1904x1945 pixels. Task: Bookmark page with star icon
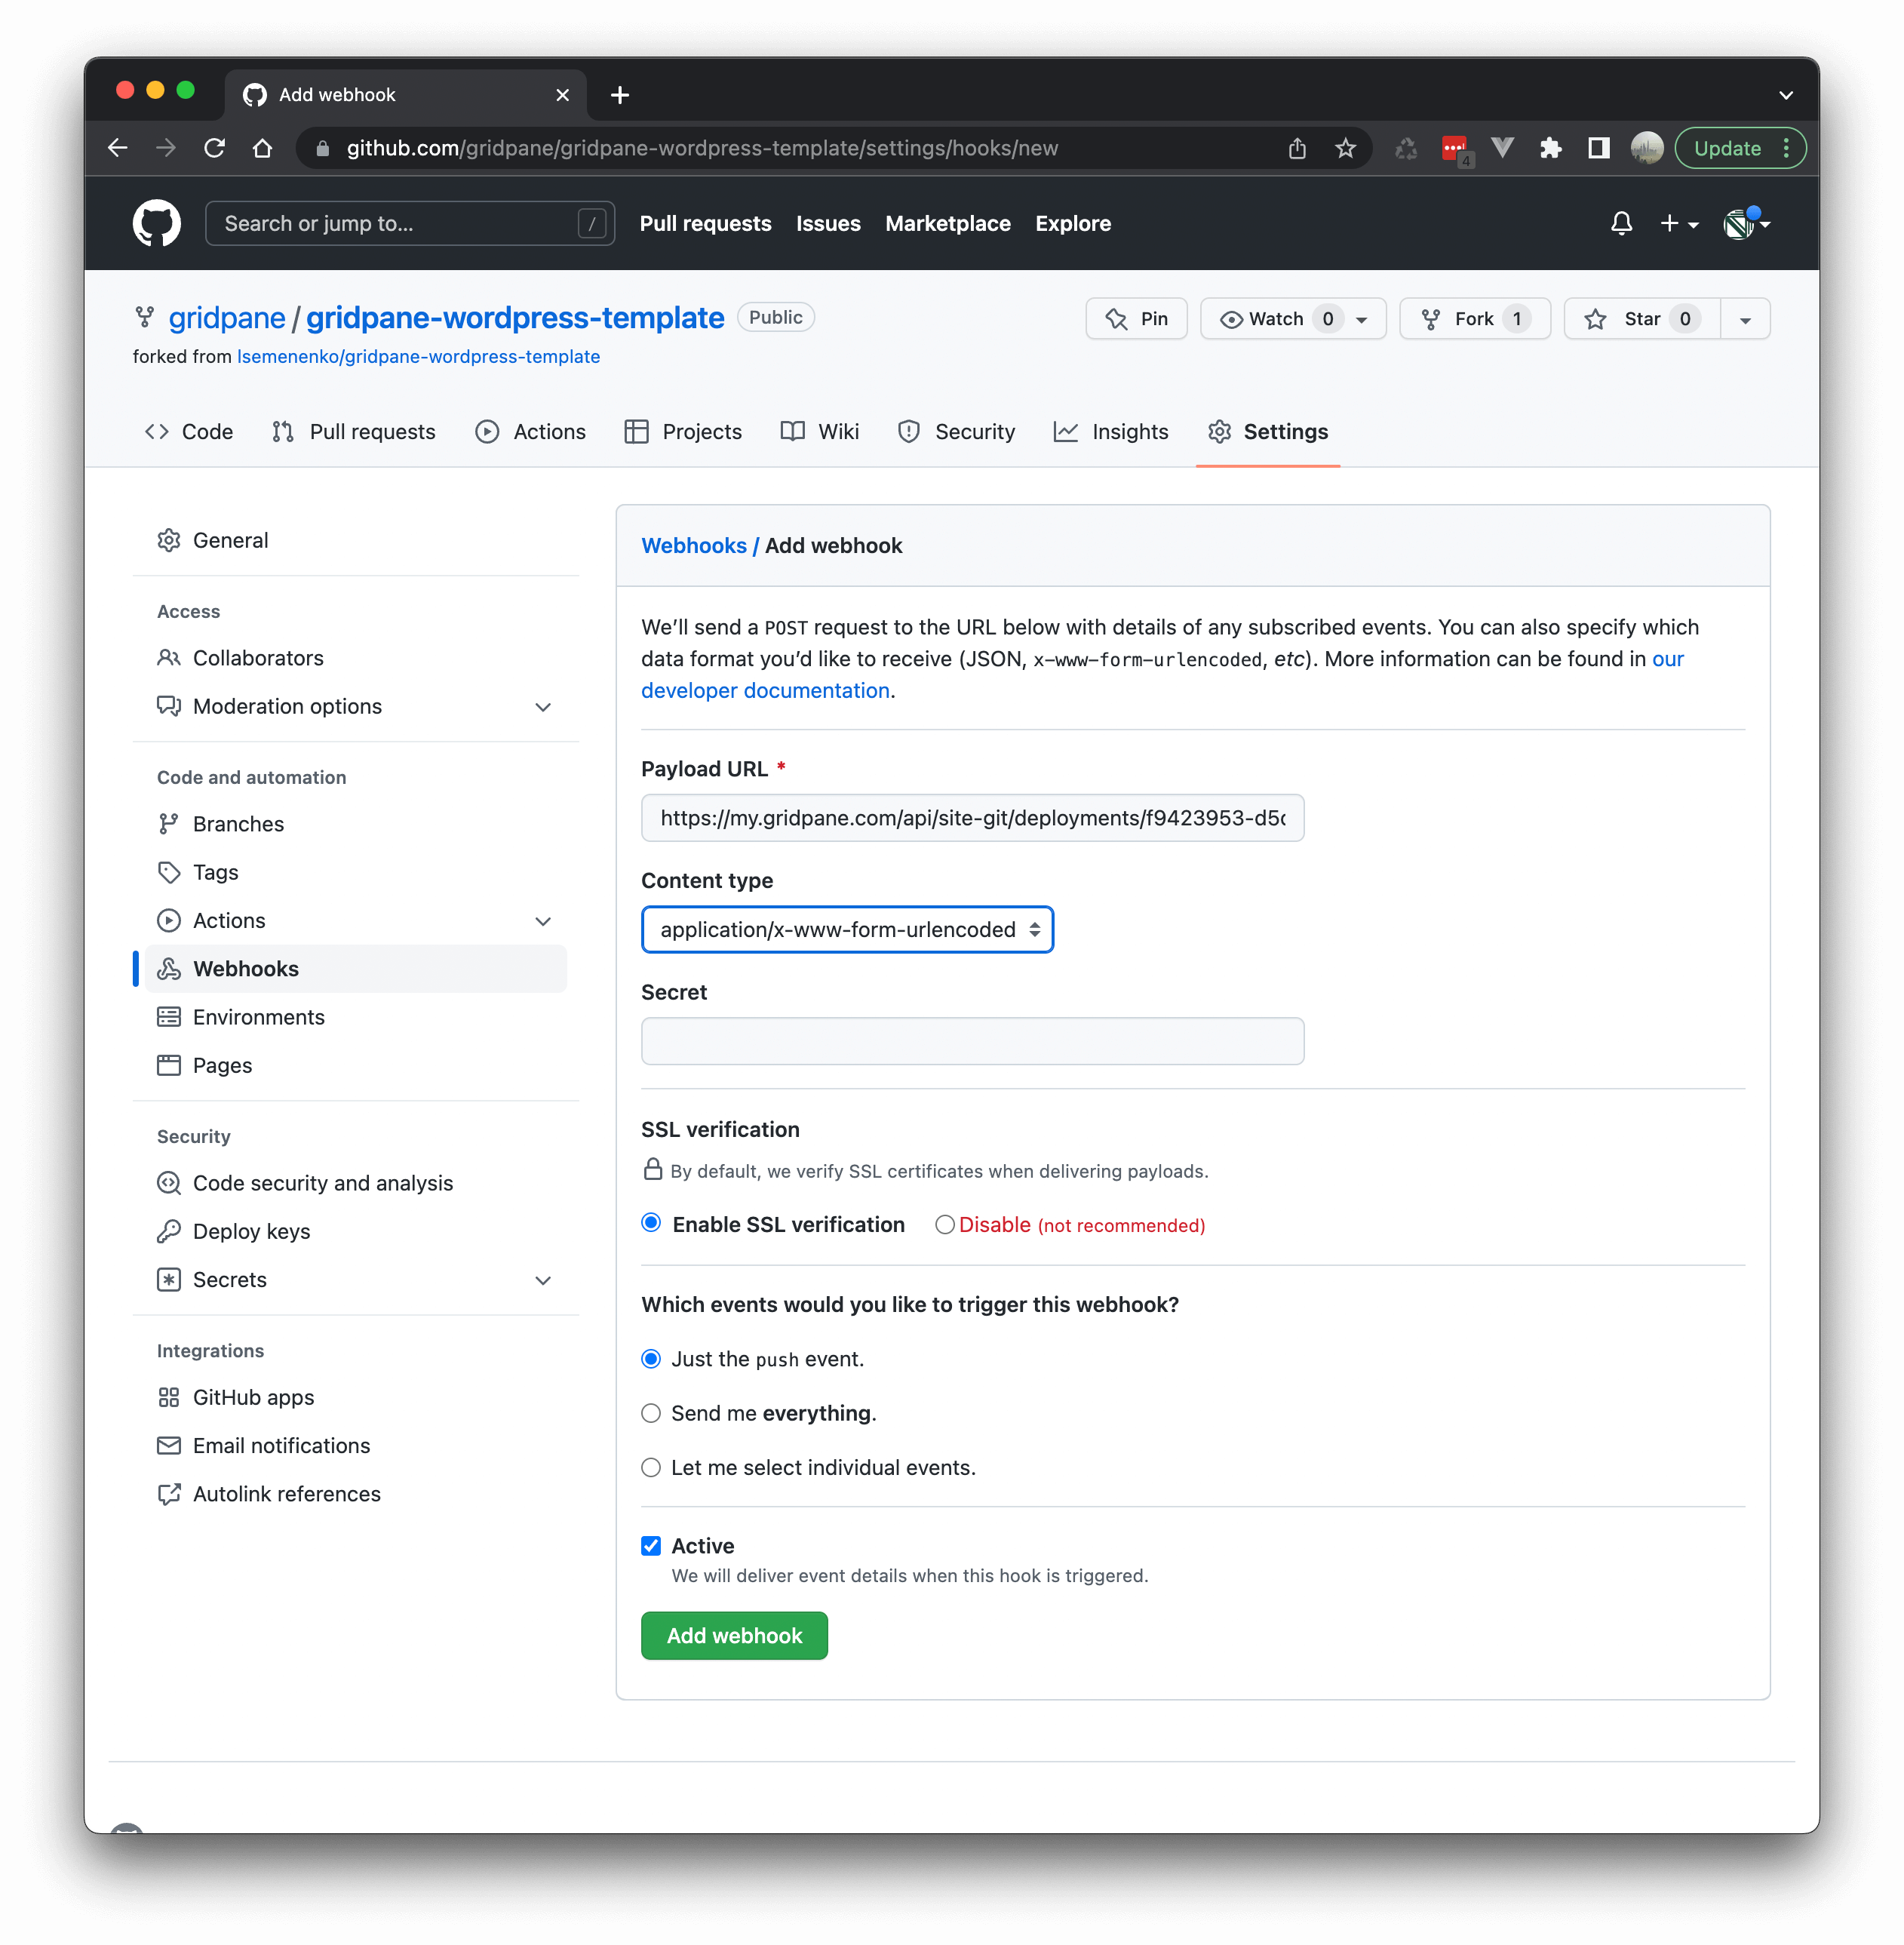click(1345, 148)
